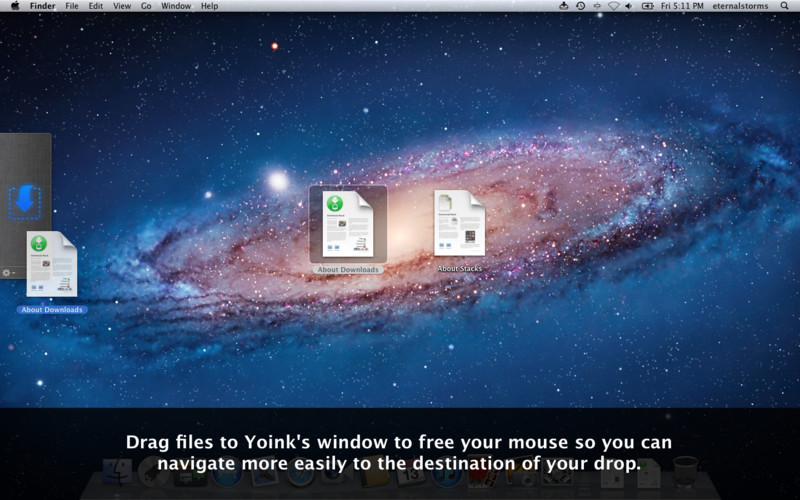The height and width of the screenshot is (500, 800).
Task: Select the highlighted About Downloads desktop file
Action: click(x=347, y=224)
